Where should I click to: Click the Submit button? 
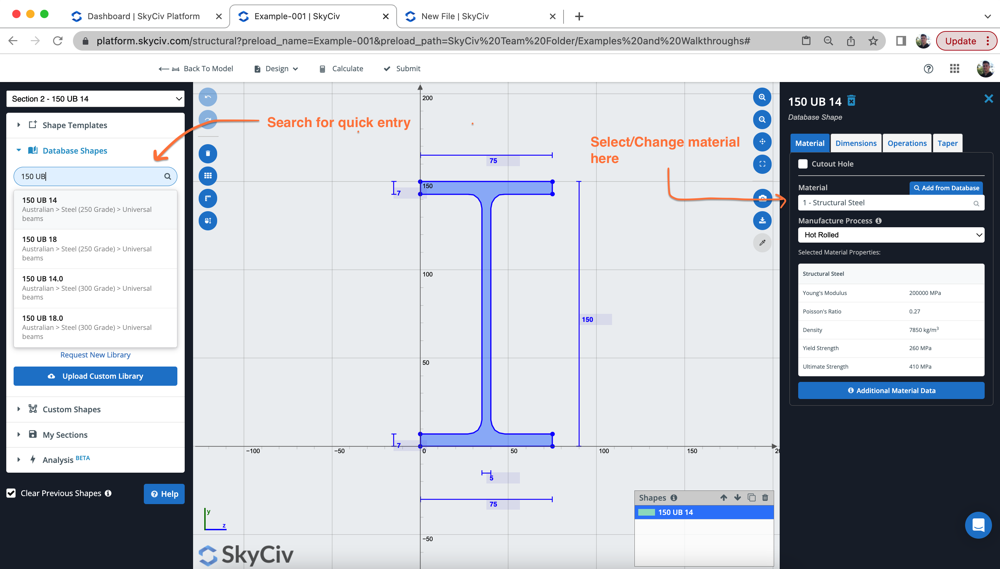402,69
